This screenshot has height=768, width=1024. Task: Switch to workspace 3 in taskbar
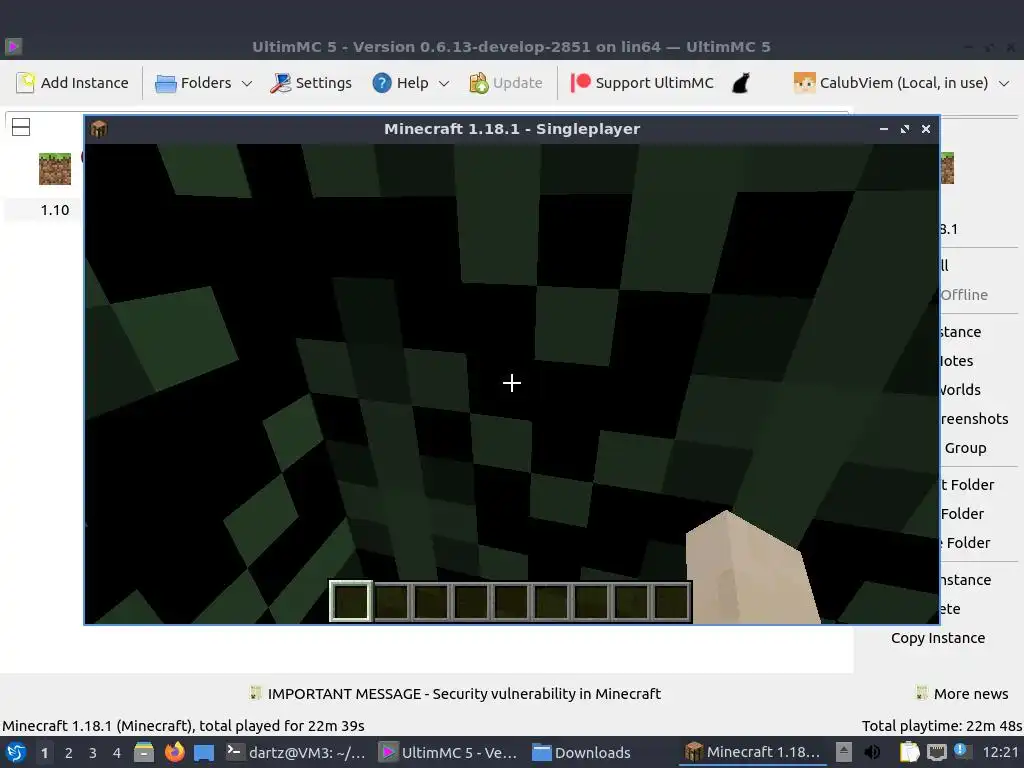[x=93, y=753]
